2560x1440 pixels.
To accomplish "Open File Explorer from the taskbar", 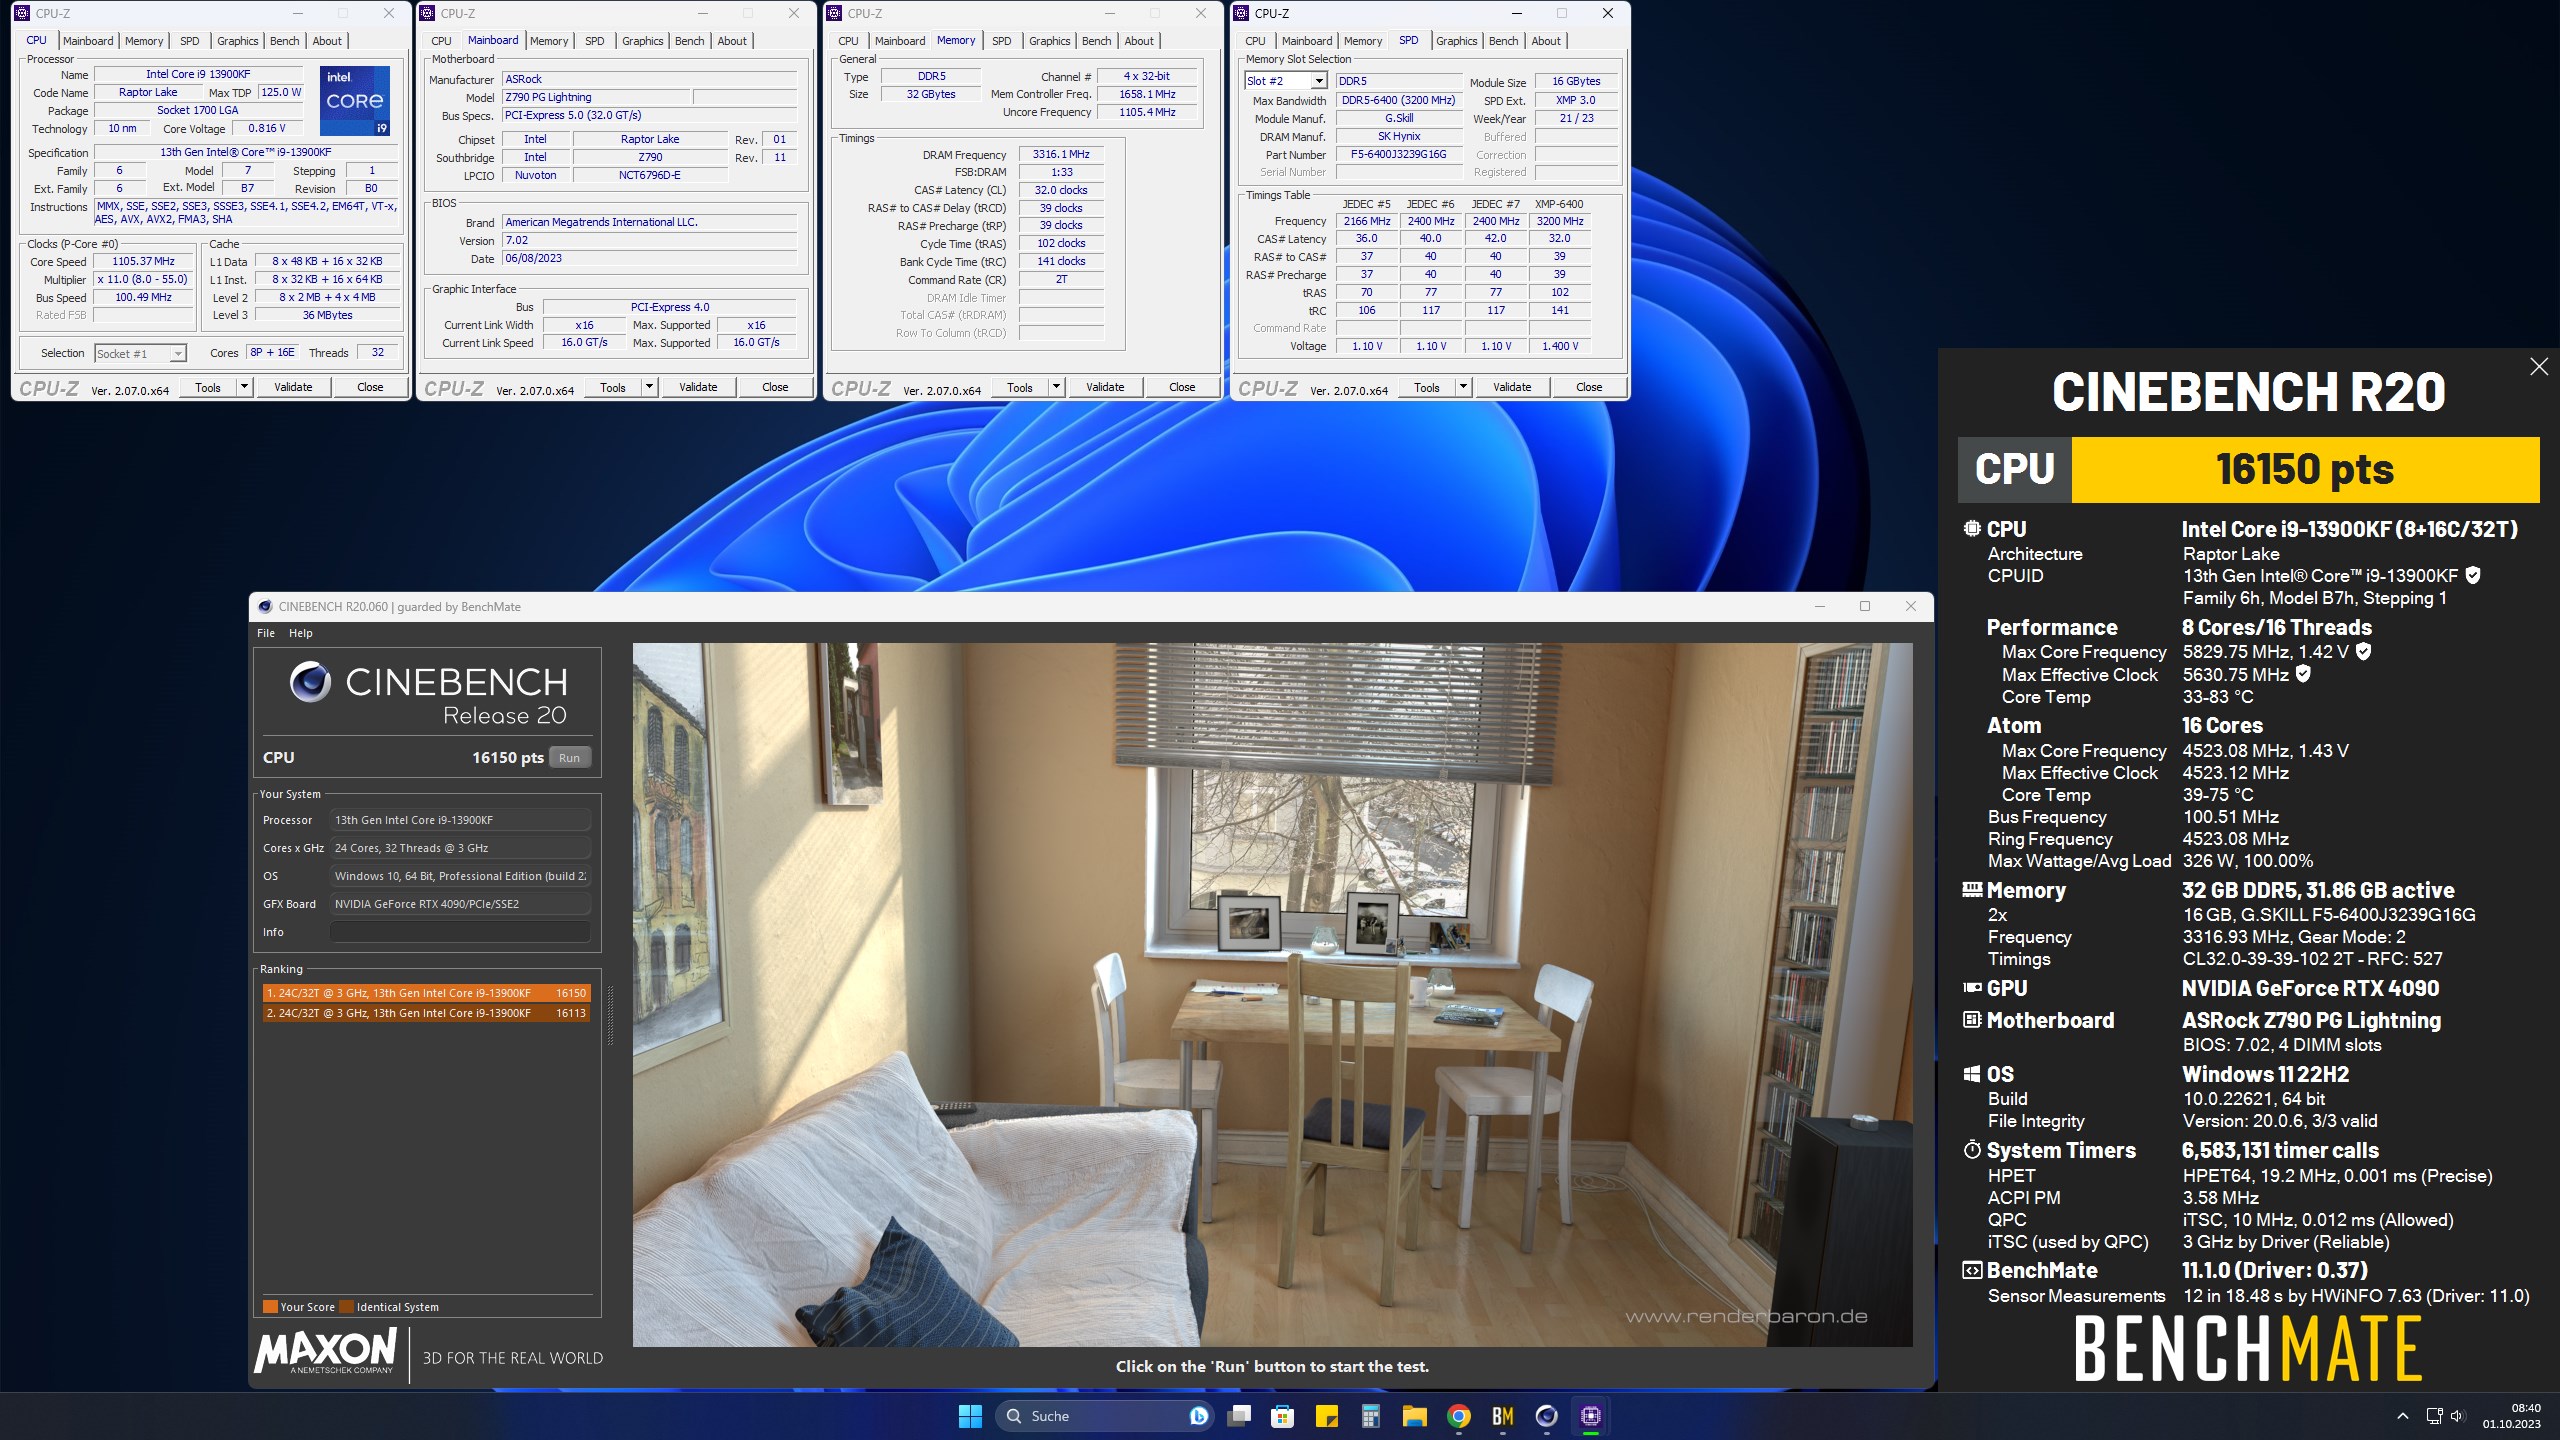I will [x=1415, y=1415].
